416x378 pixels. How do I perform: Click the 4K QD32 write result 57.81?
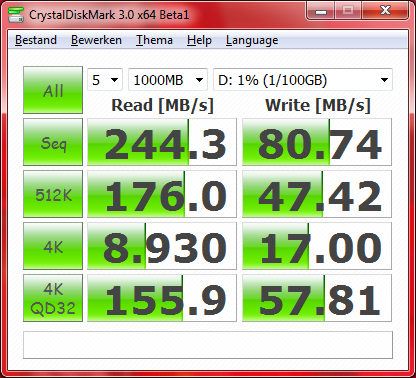(x=317, y=298)
